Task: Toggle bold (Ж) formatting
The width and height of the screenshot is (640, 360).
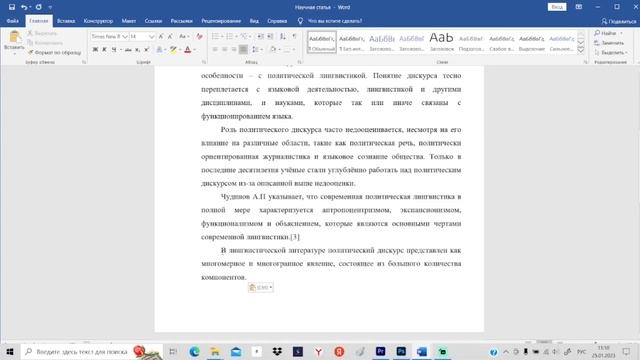Action: 95,49
